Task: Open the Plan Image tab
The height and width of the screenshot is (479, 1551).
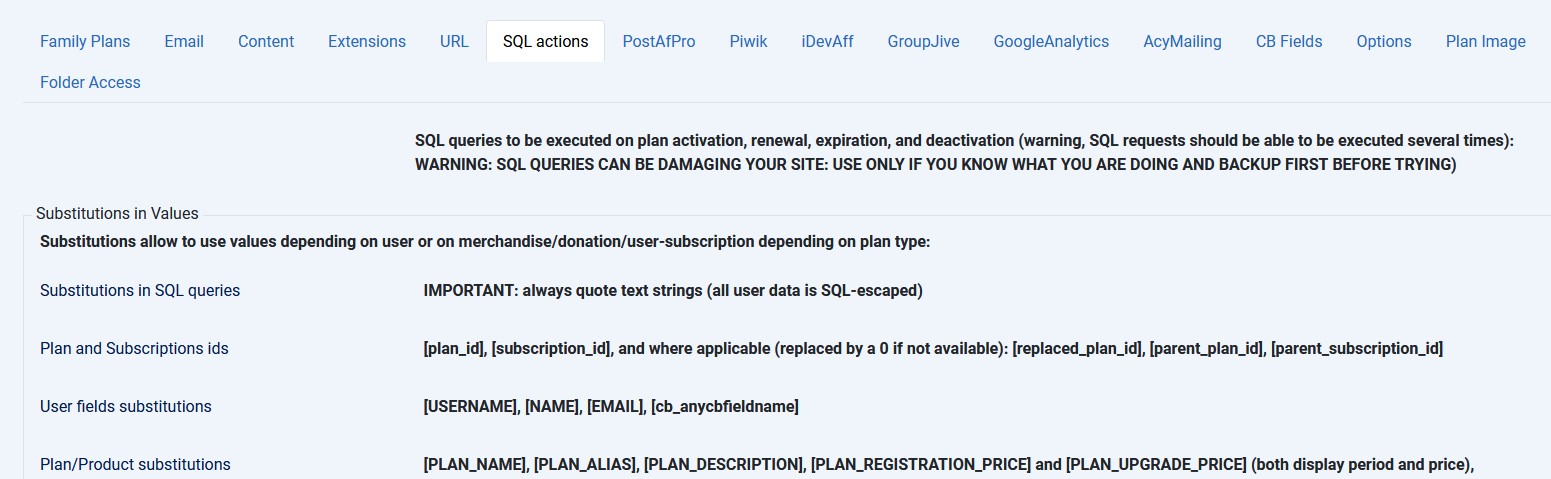Action: [x=1485, y=41]
